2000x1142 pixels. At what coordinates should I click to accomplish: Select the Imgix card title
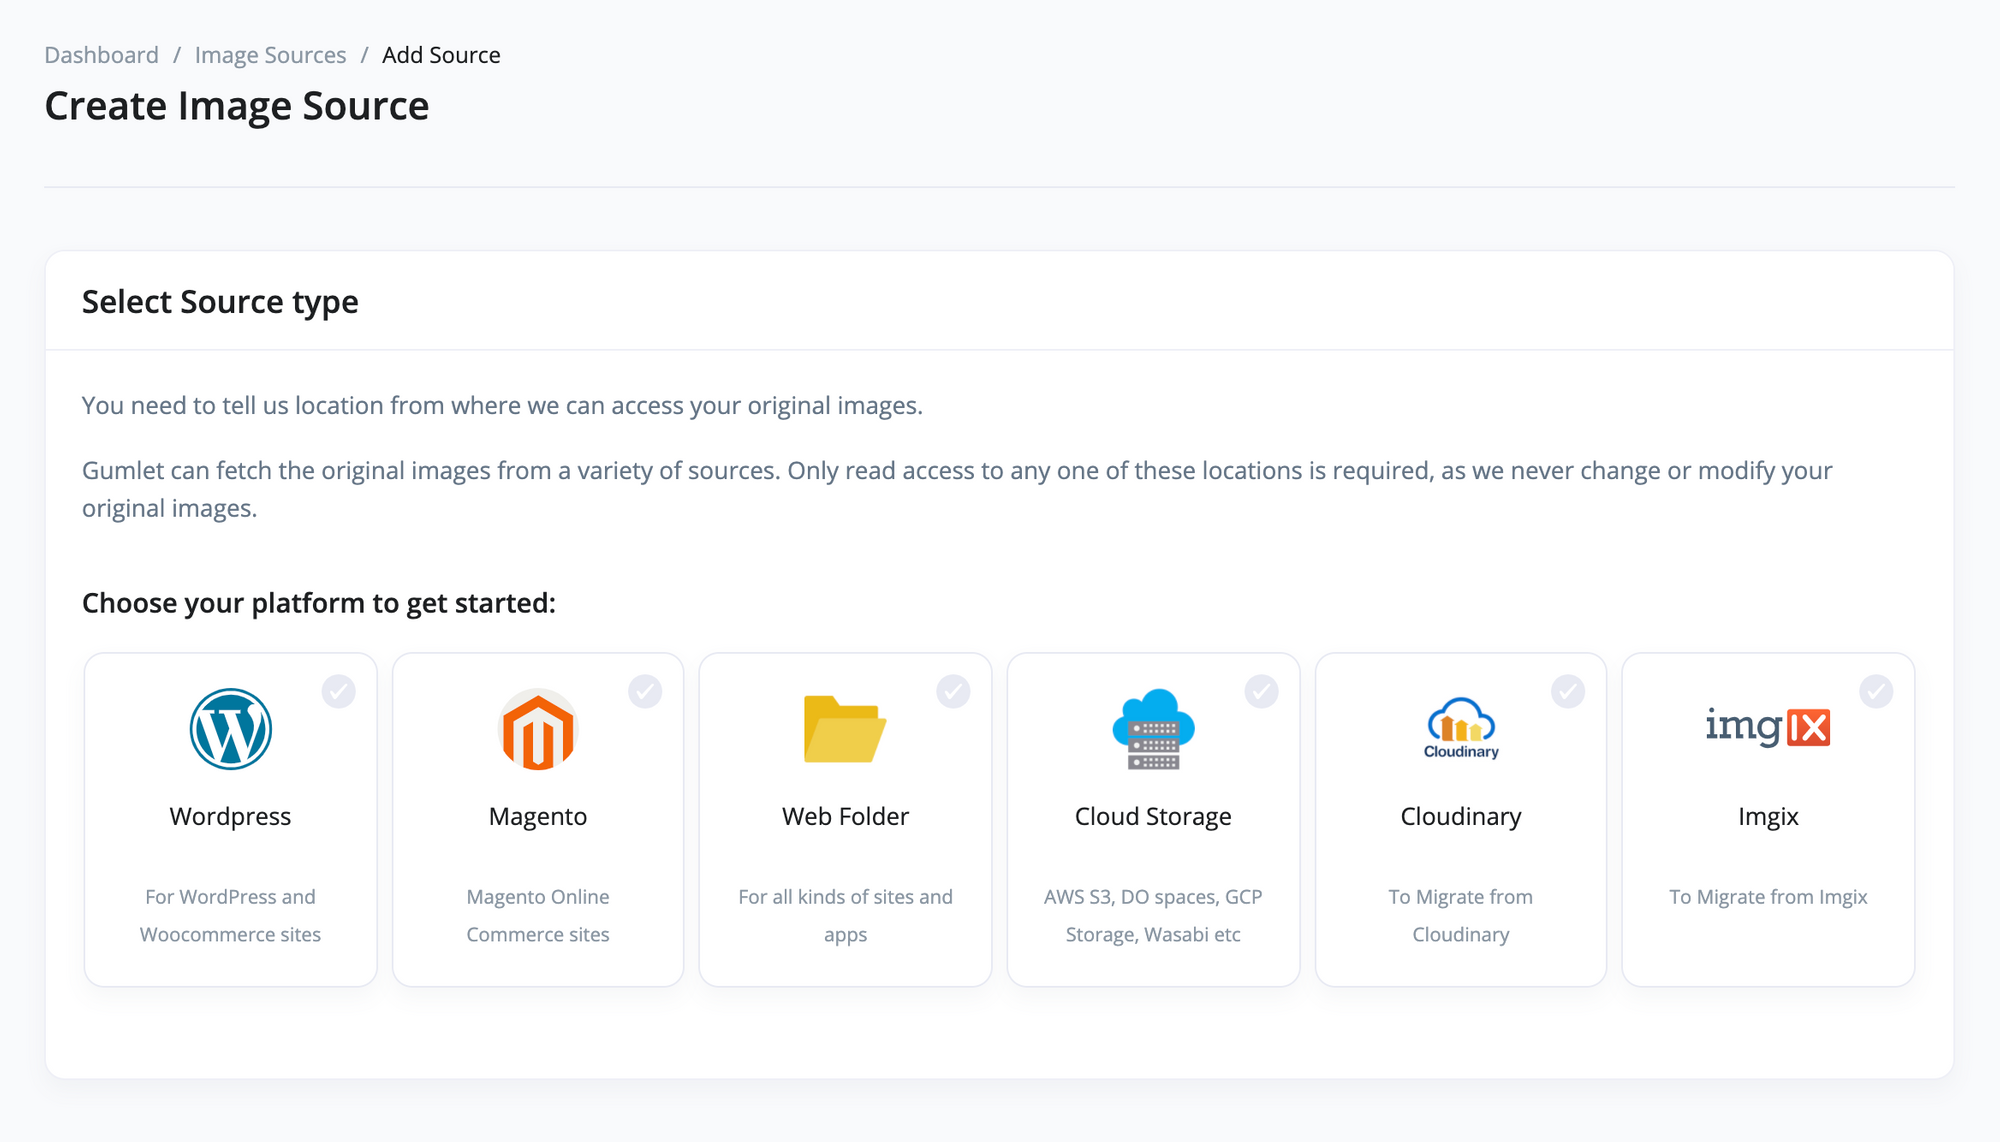pos(1768,816)
